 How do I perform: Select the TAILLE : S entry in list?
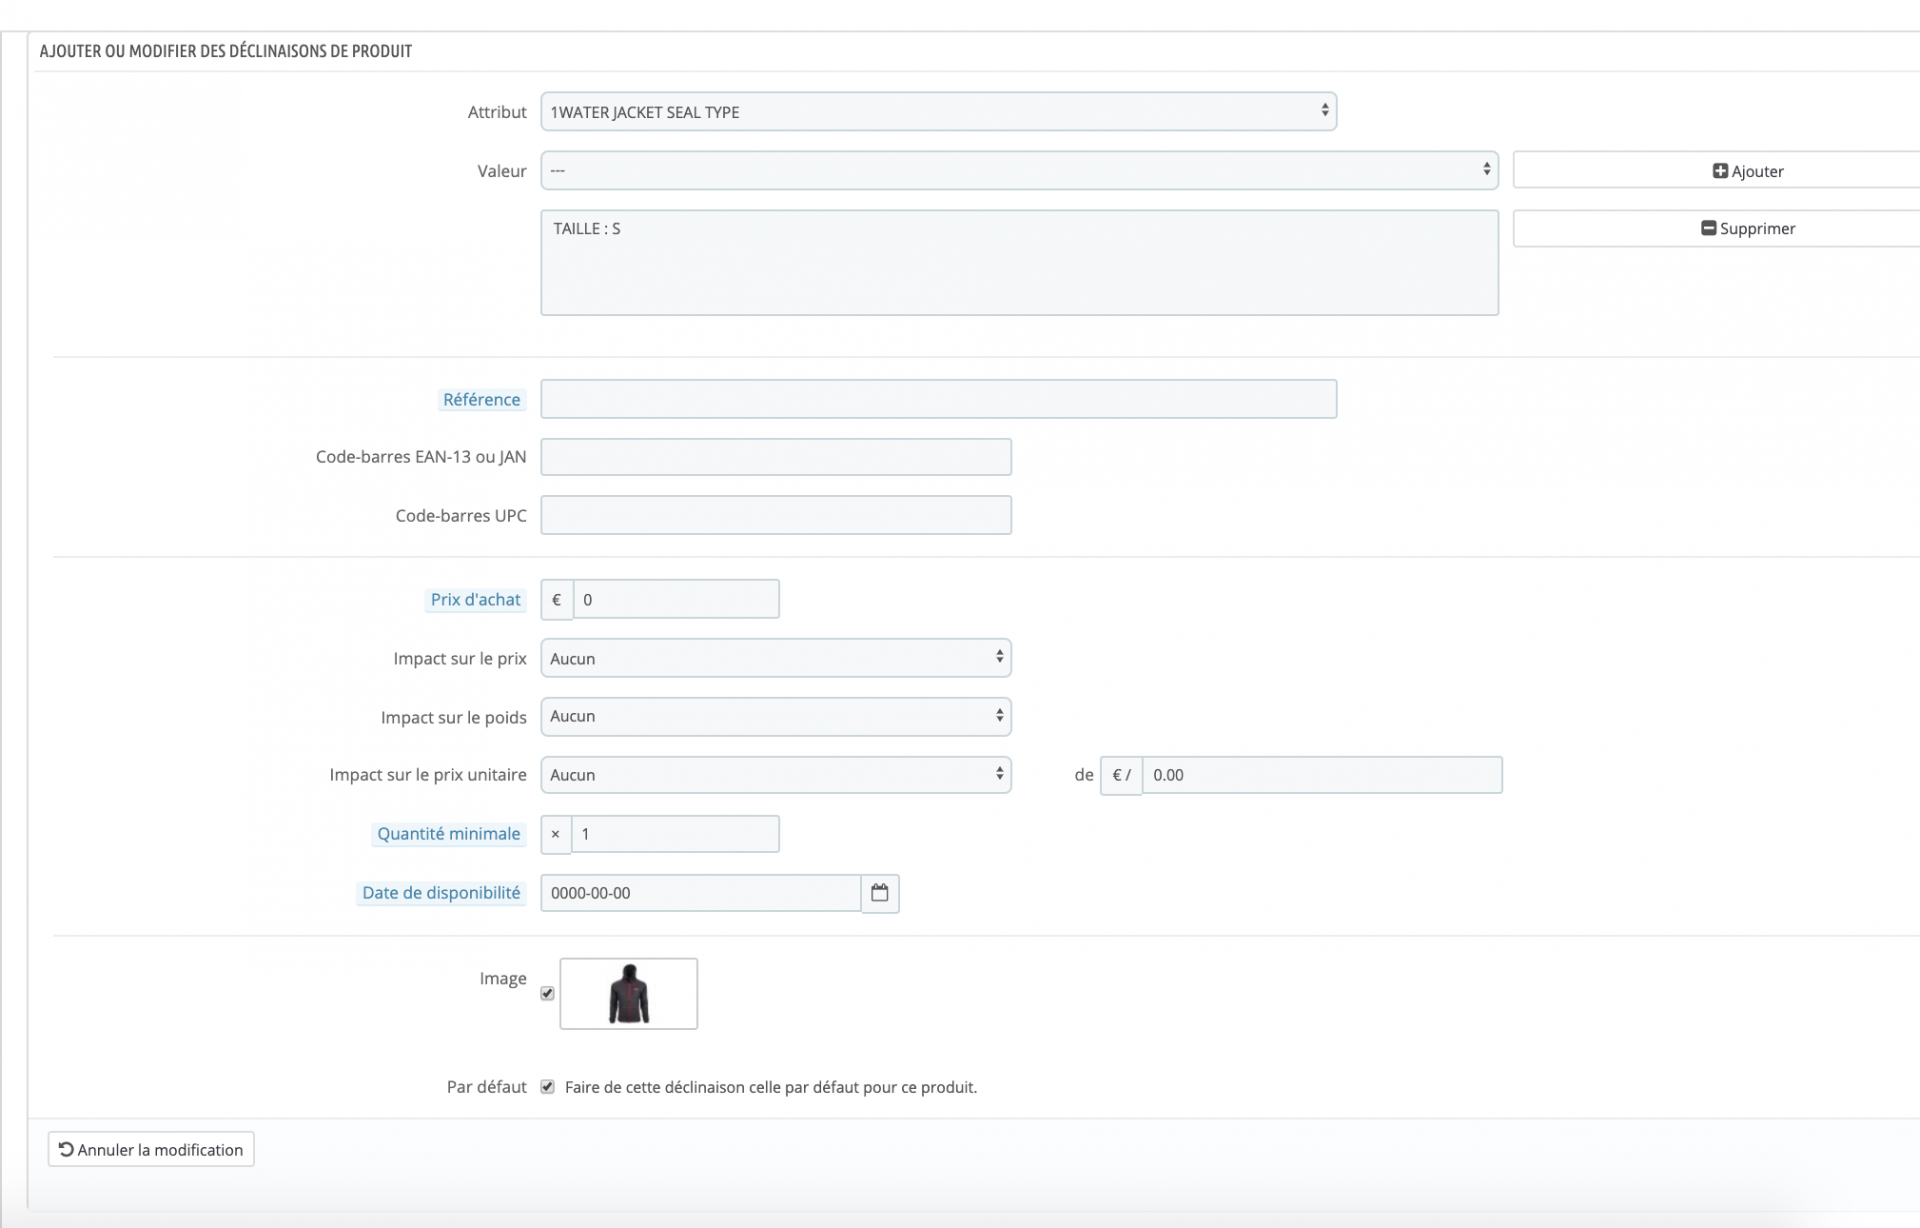tap(587, 229)
